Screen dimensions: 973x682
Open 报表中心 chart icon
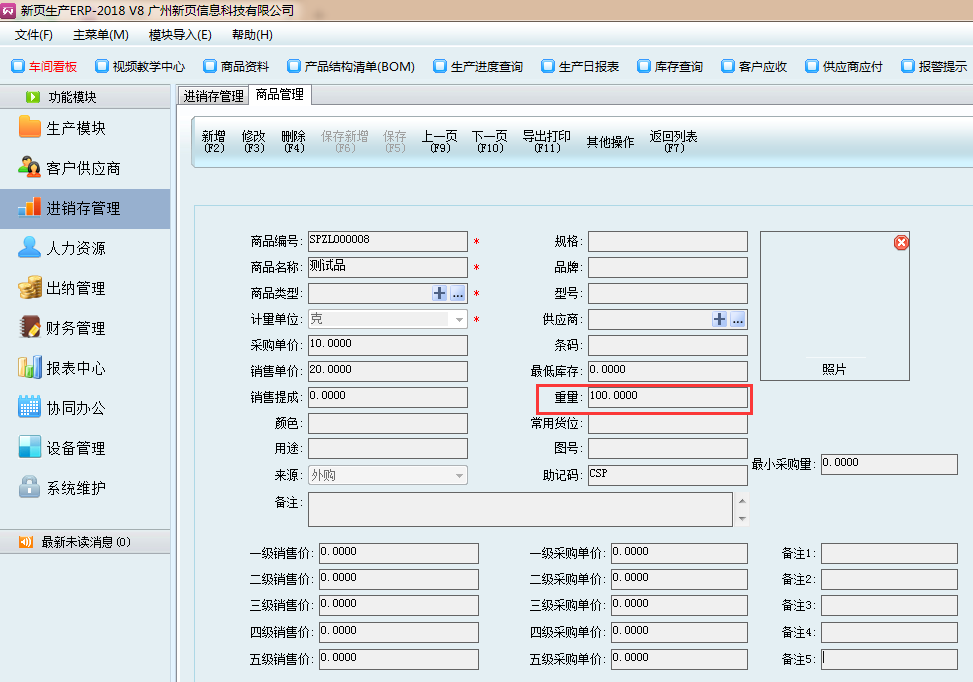tap(29, 368)
